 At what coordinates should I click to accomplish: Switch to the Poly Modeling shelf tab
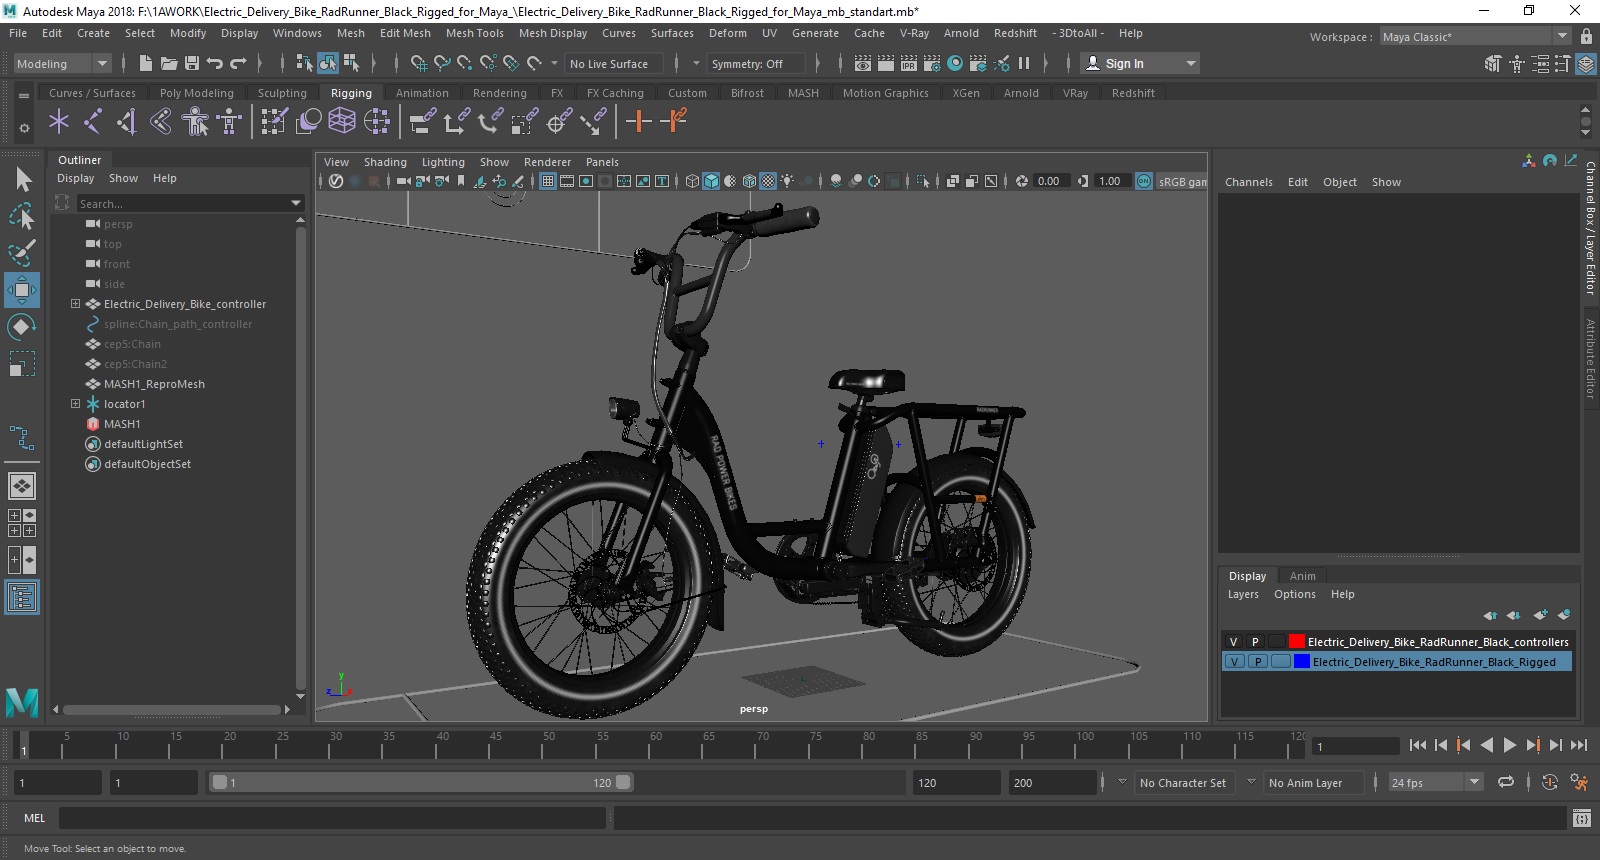click(197, 93)
